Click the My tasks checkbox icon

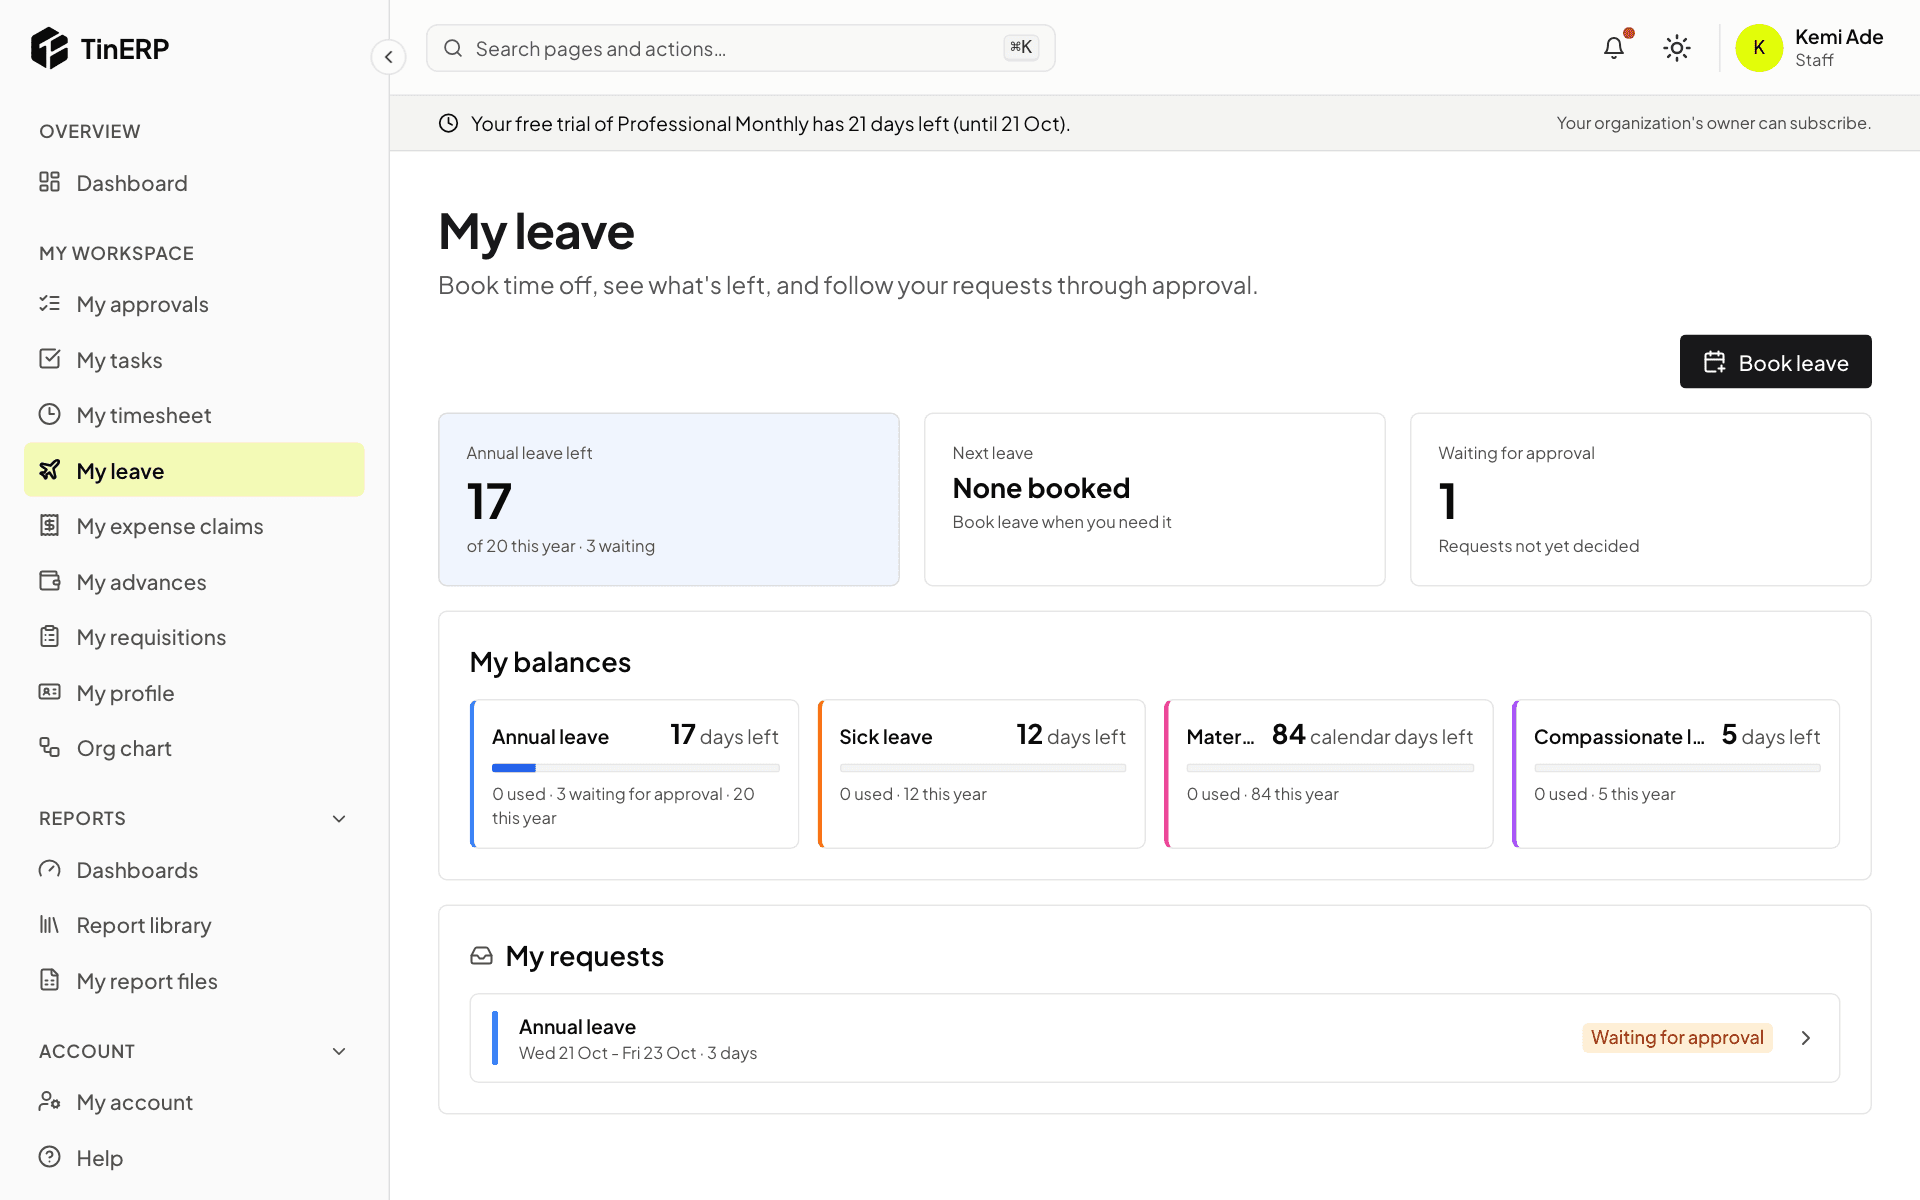[x=50, y=359]
